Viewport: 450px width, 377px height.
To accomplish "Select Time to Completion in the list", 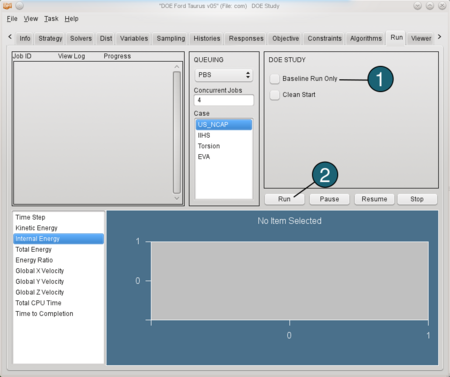I will 58,314.
